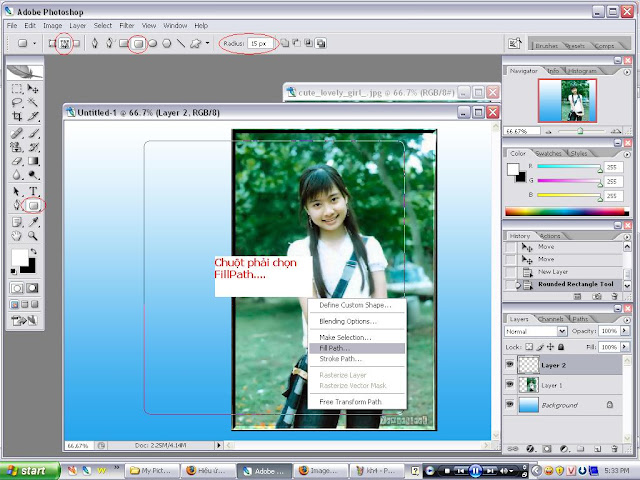The height and width of the screenshot is (480, 640).
Task: Hide the Background layer eye icon
Action: 510,404
